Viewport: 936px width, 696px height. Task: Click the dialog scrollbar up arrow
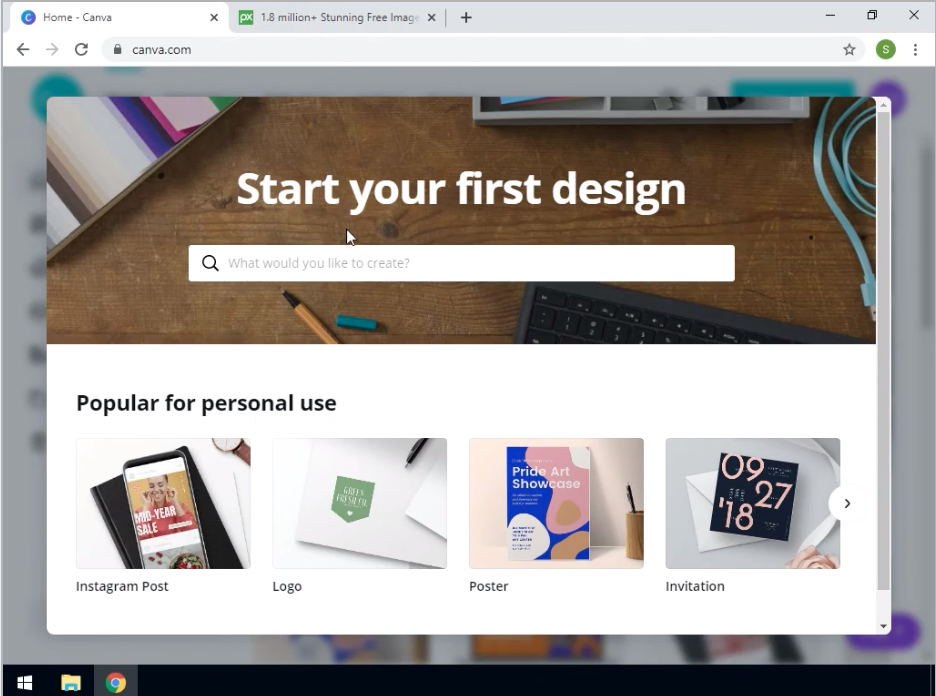click(x=883, y=105)
